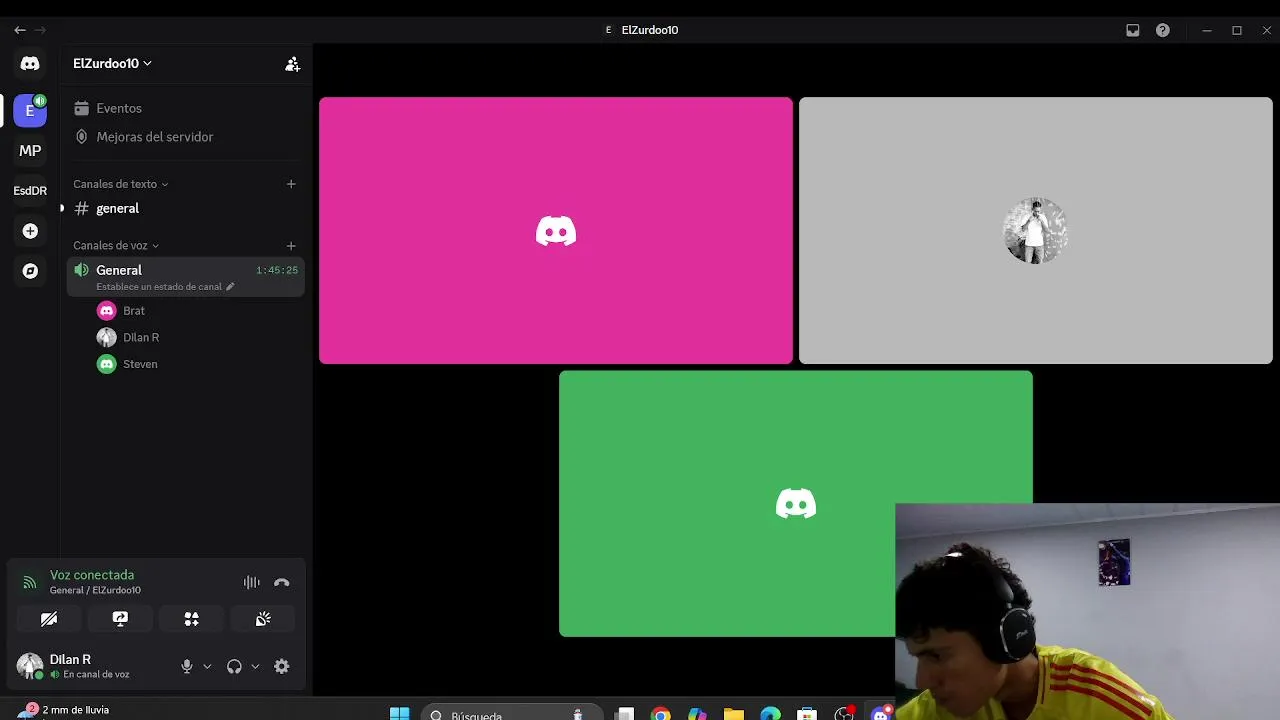Click General / ElZurdoo10 under Voz conectada
1280x720 pixels.
point(95,591)
